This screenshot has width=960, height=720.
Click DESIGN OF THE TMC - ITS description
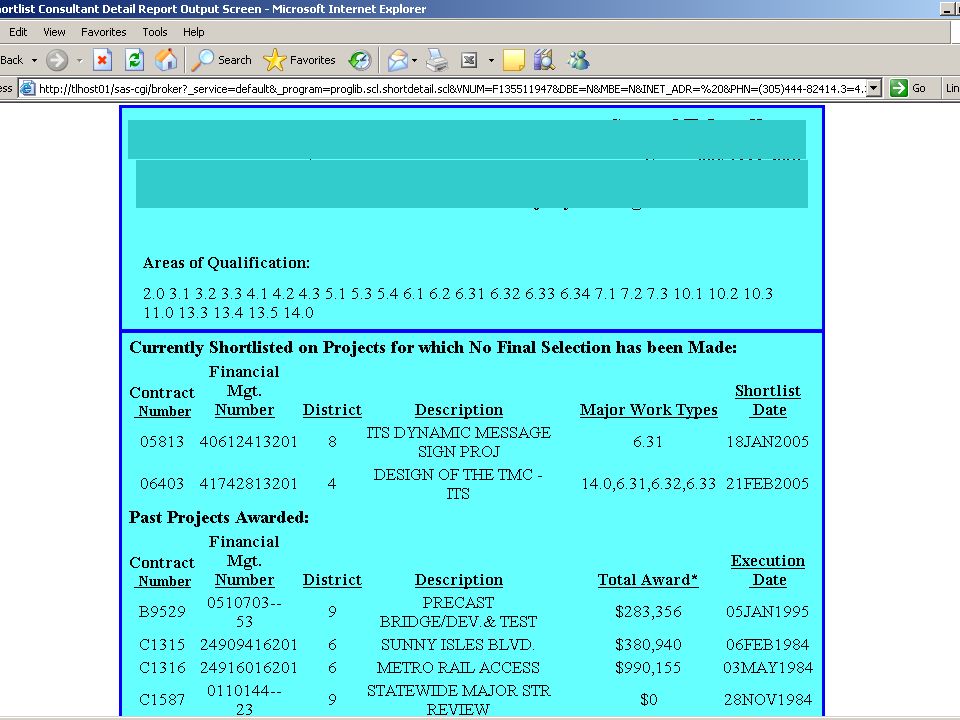pyautogui.click(x=458, y=484)
